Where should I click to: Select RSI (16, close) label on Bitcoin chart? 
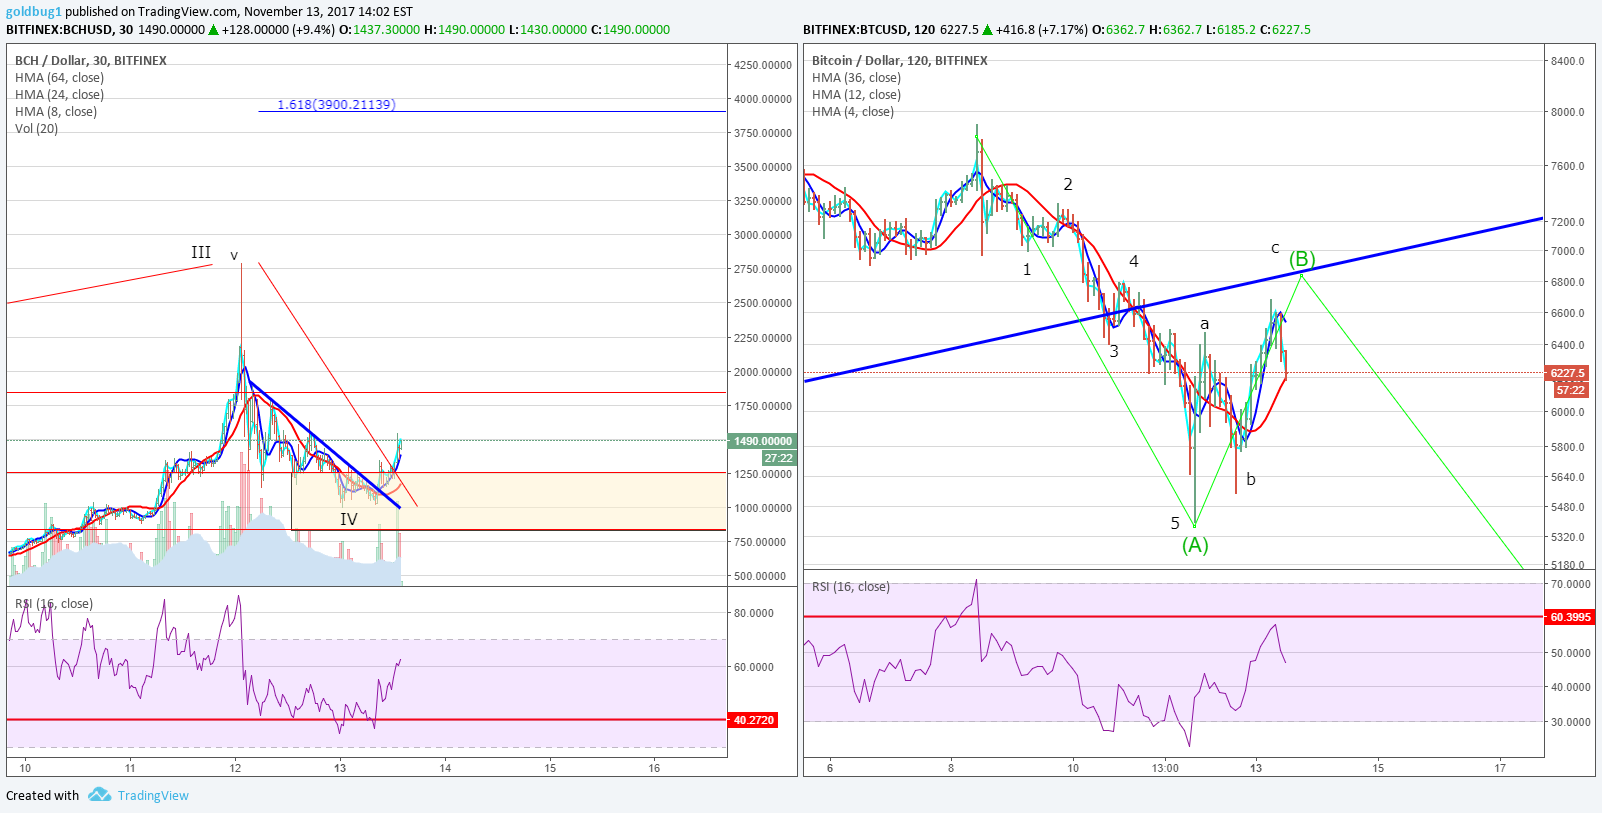point(851,587)
